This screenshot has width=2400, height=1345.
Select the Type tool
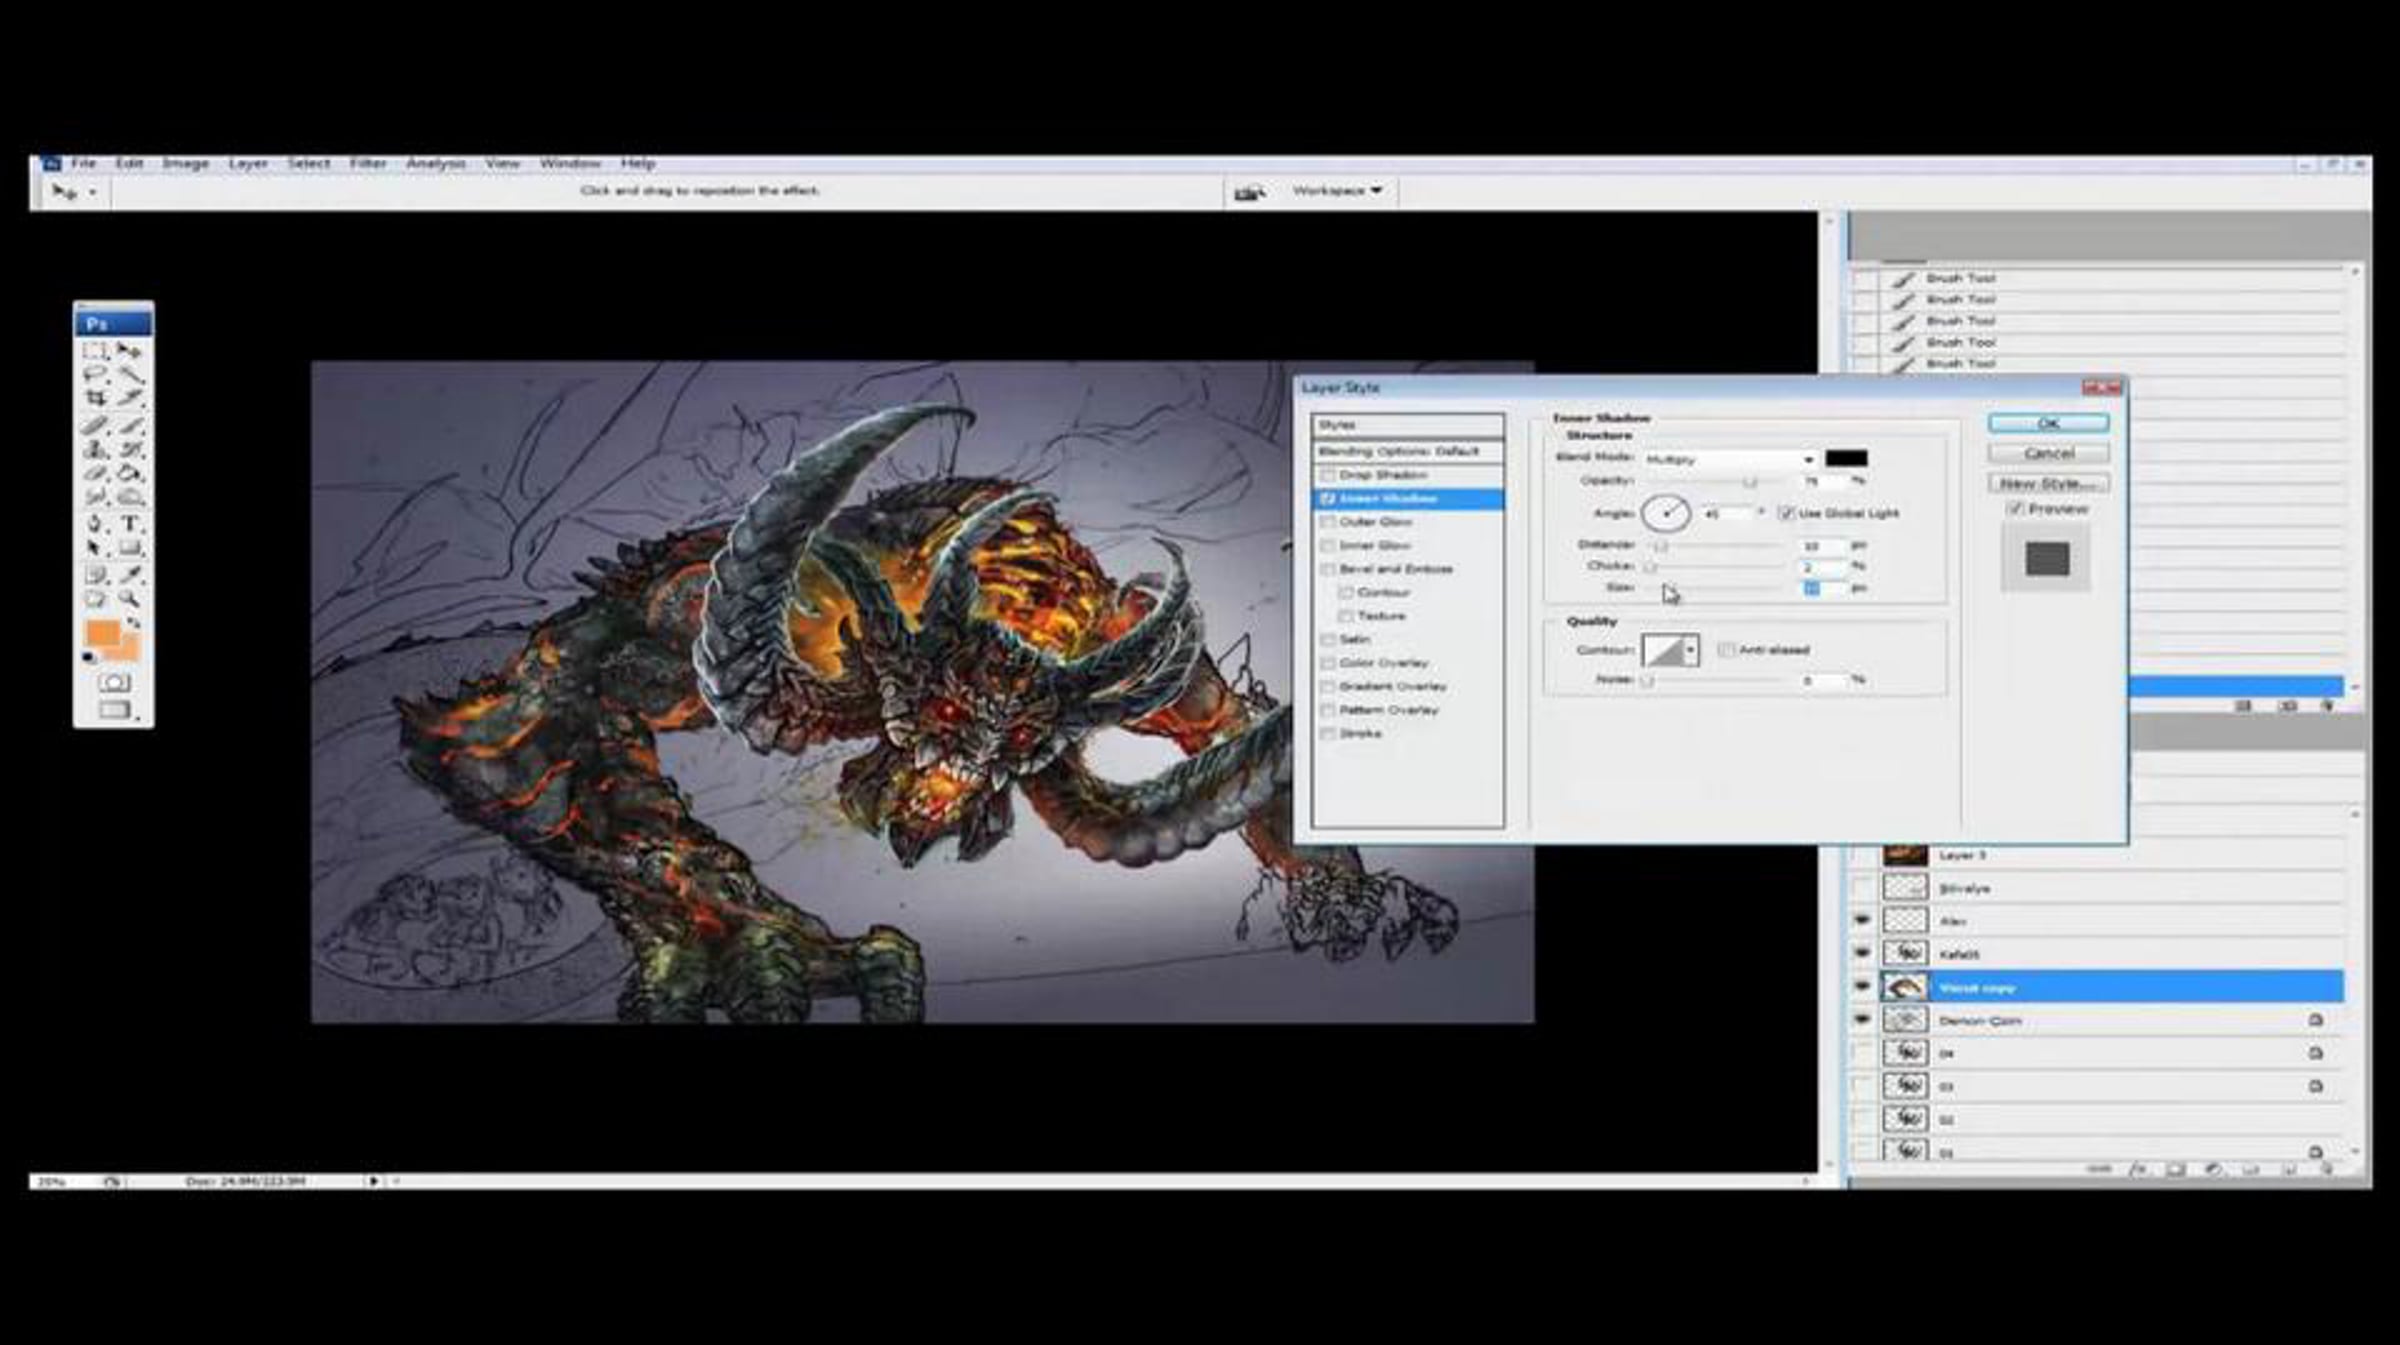130,524
